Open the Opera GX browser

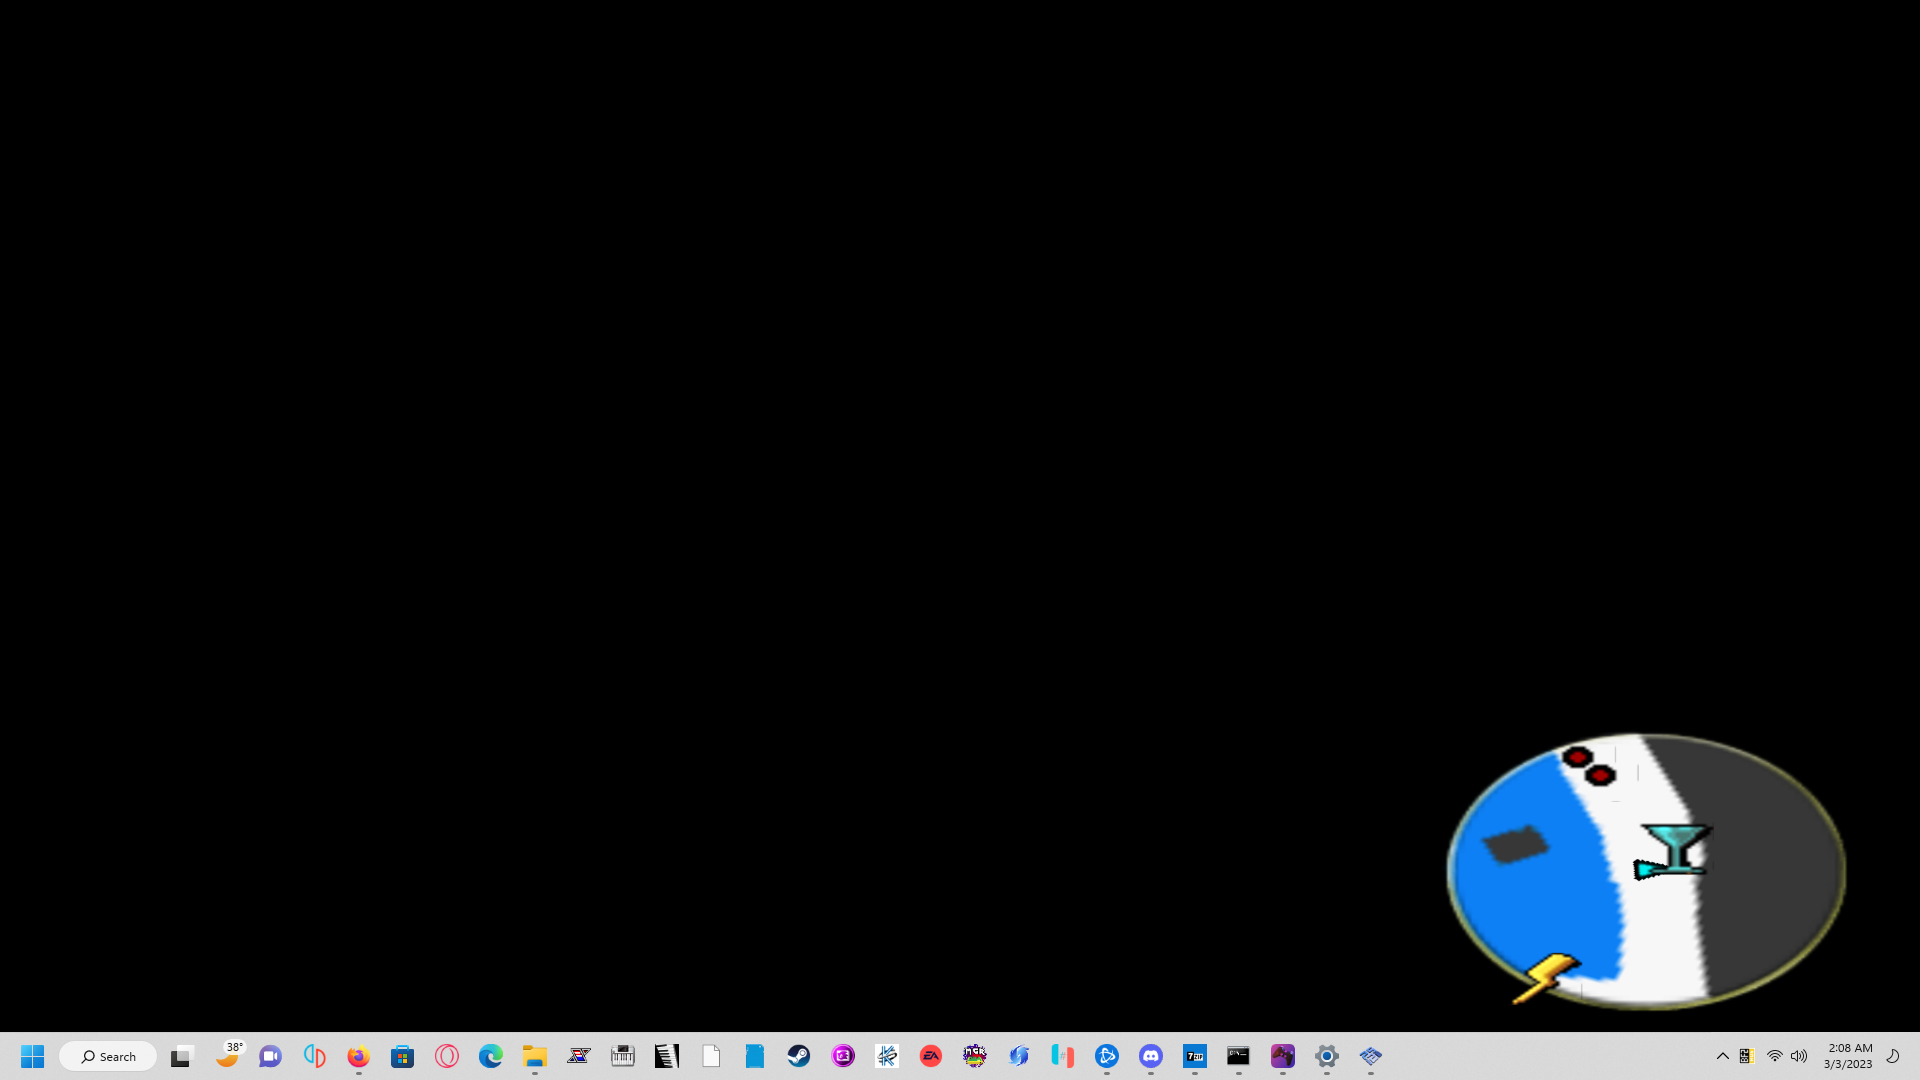[x=446, y=1055]
